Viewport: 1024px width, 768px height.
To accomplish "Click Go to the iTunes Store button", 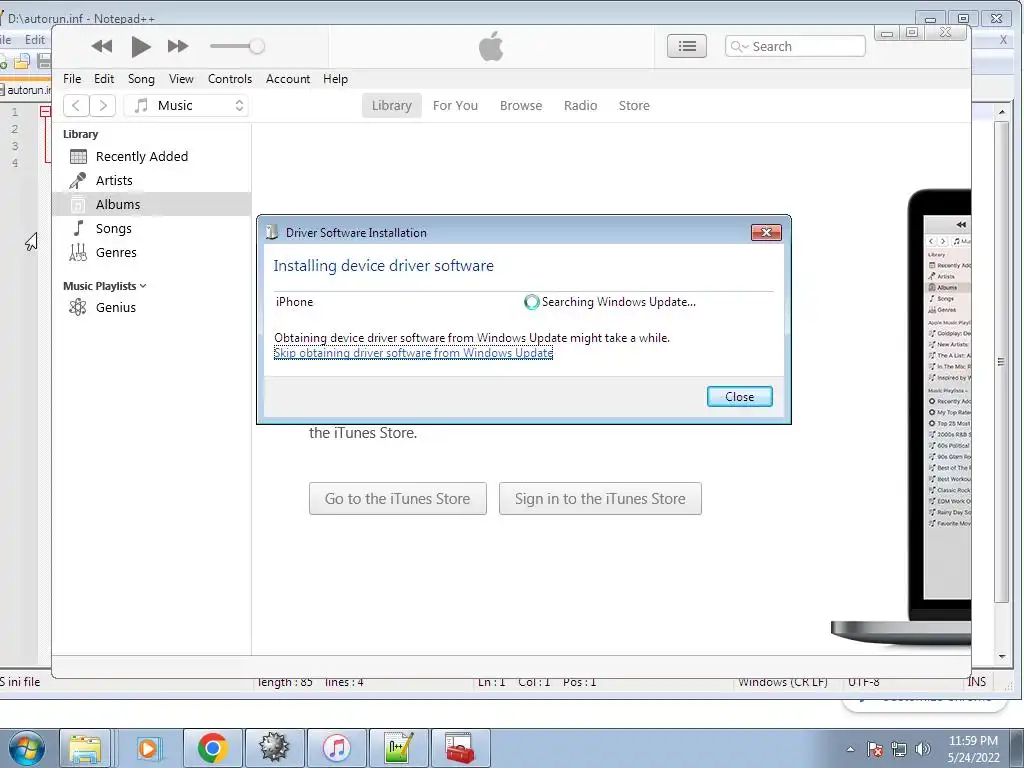I will [x=398, y=498].
